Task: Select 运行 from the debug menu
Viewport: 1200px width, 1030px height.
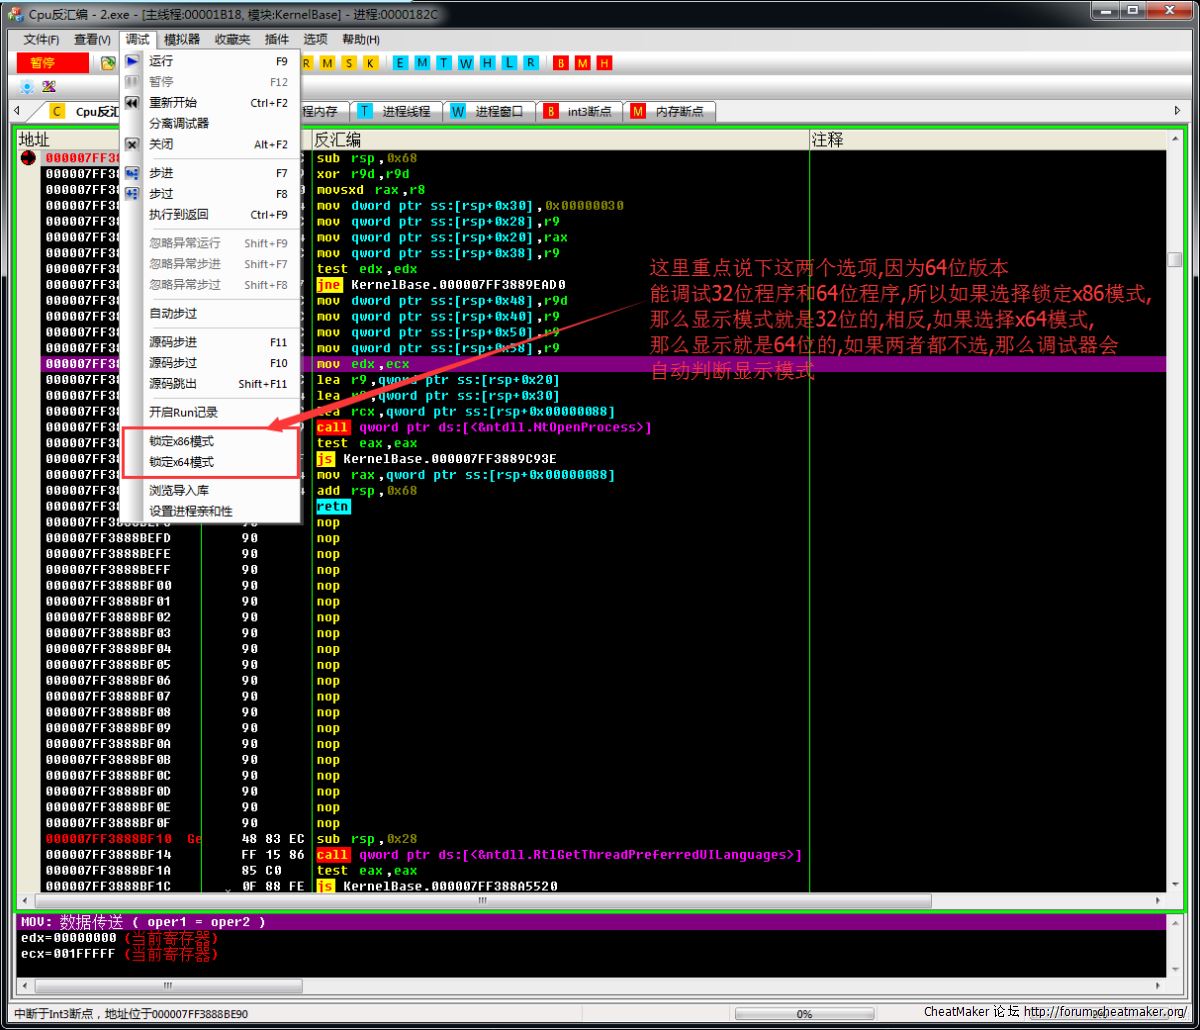Action: coord(161,61)
